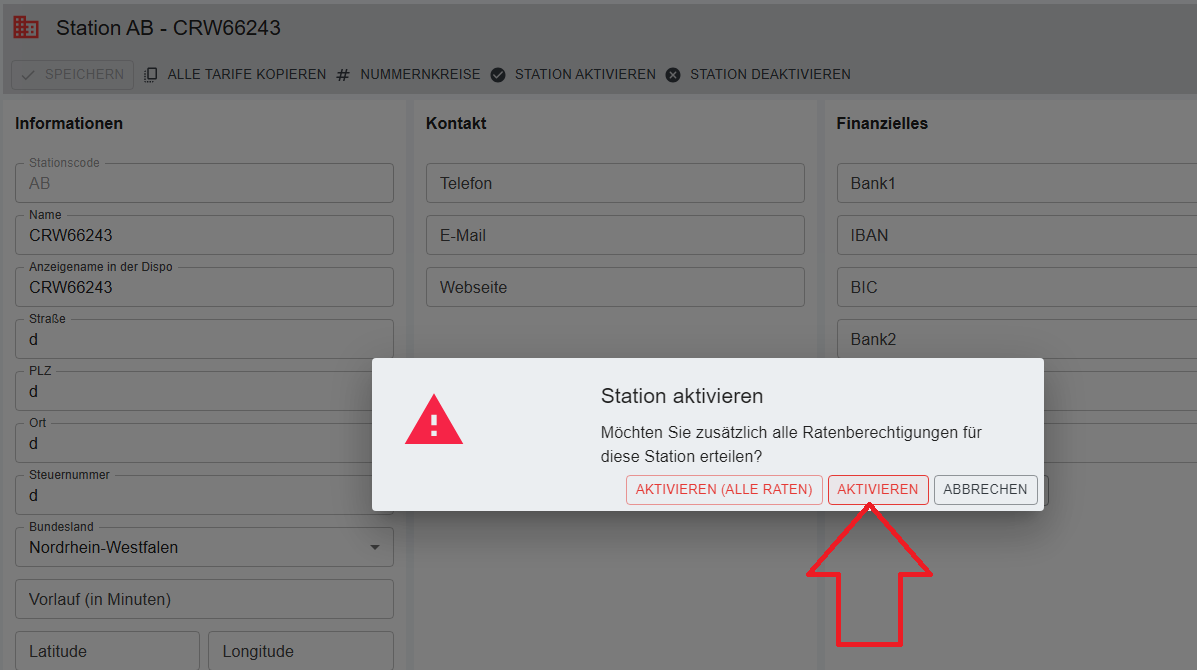
Task: Click the Name input field
Action: [205, 235]
